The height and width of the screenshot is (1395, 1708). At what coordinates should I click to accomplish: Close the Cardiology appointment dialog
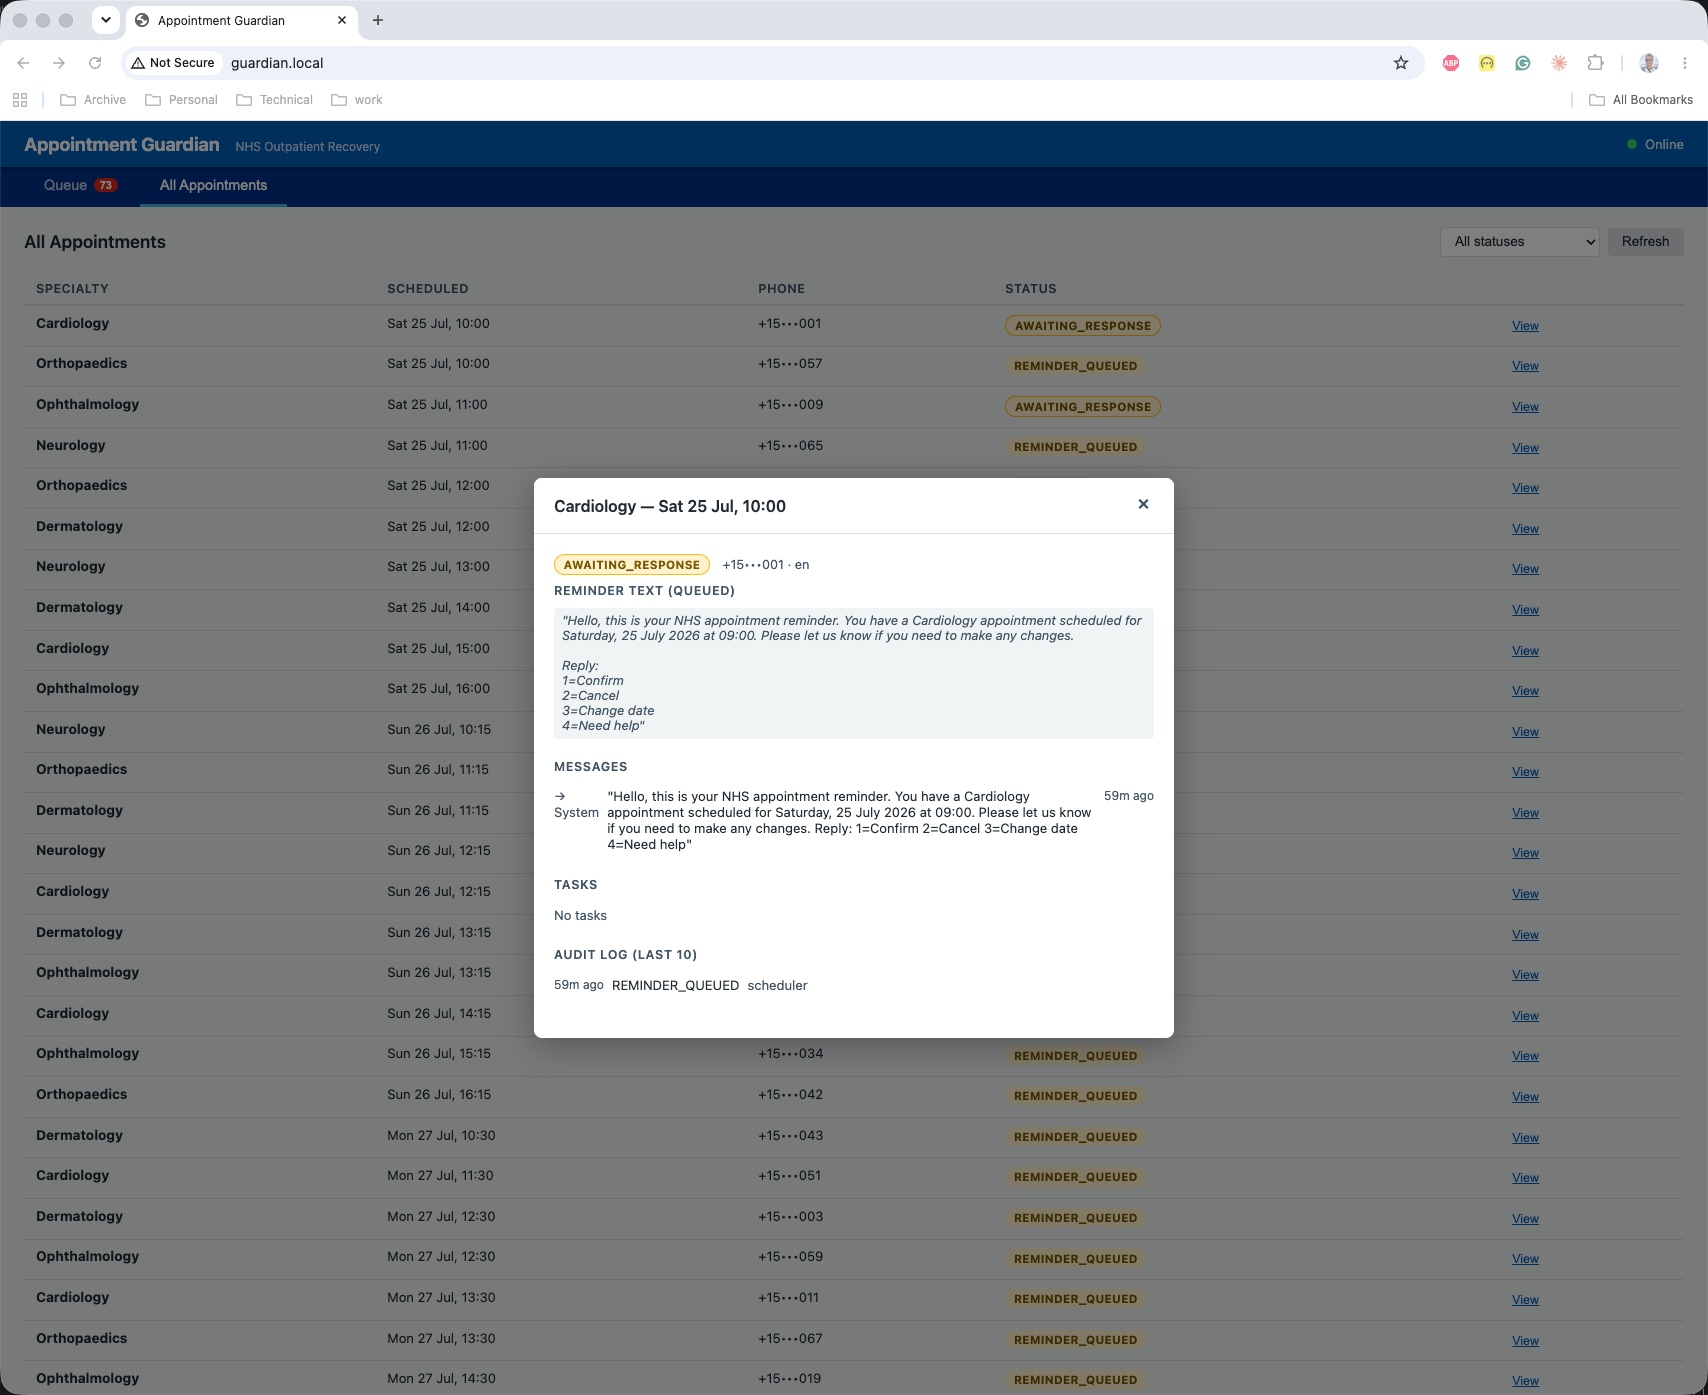(x=1143, y=504)
